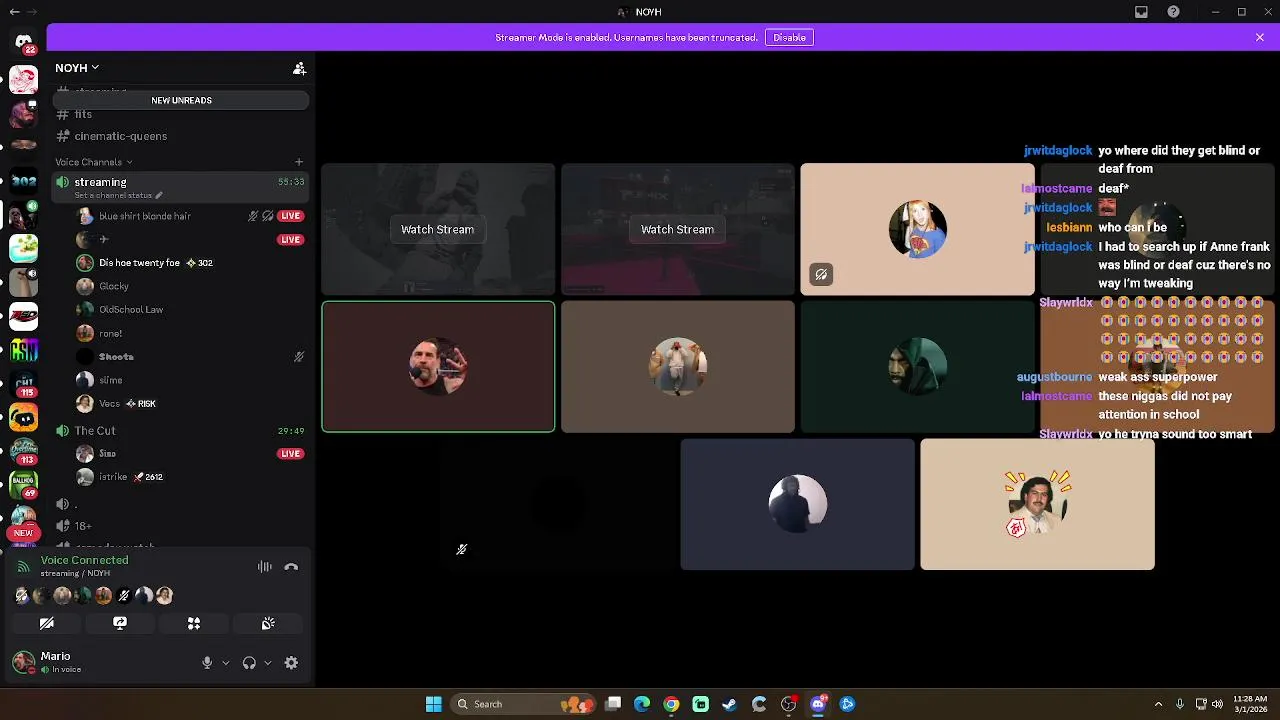1280x720 pixels.
Task: Select user Vecs with RISK tag
Action: (127, 404)
